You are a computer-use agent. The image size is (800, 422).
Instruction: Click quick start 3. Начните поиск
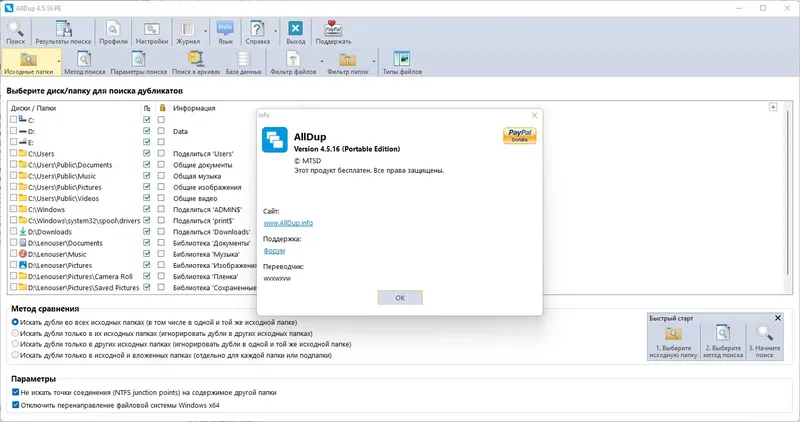pos(764,341)
